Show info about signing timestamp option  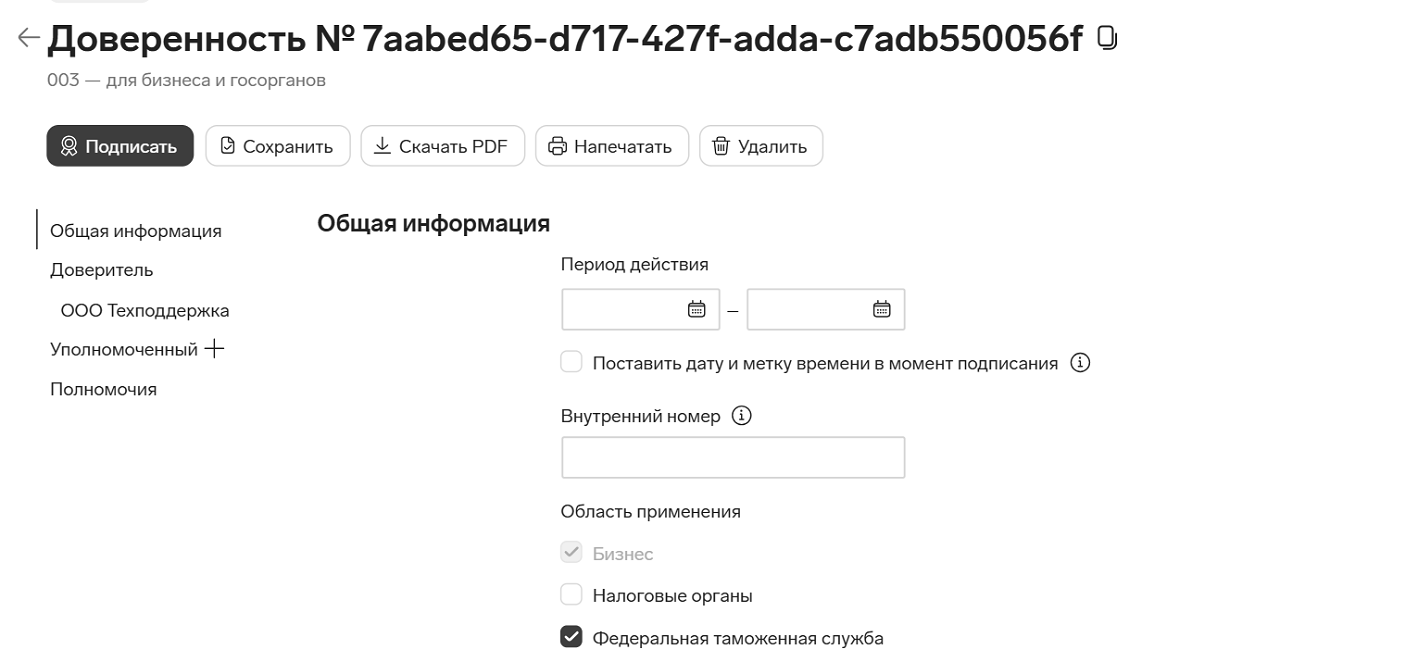[1080, 363]
